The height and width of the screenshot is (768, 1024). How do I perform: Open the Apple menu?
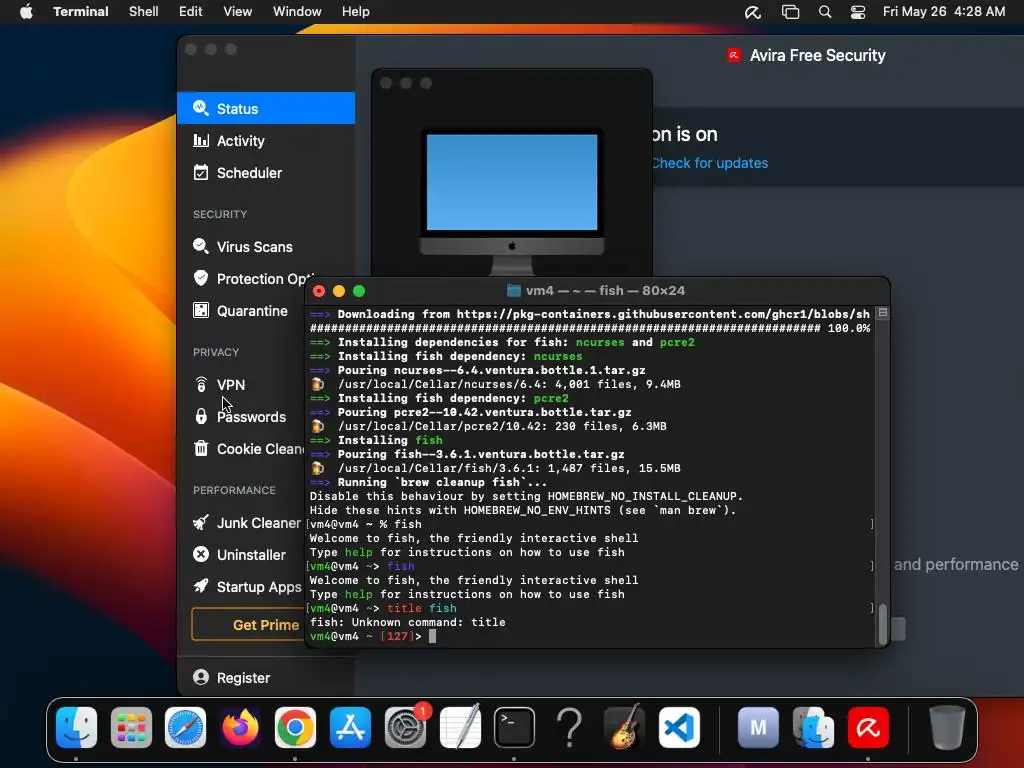point(26,12)
